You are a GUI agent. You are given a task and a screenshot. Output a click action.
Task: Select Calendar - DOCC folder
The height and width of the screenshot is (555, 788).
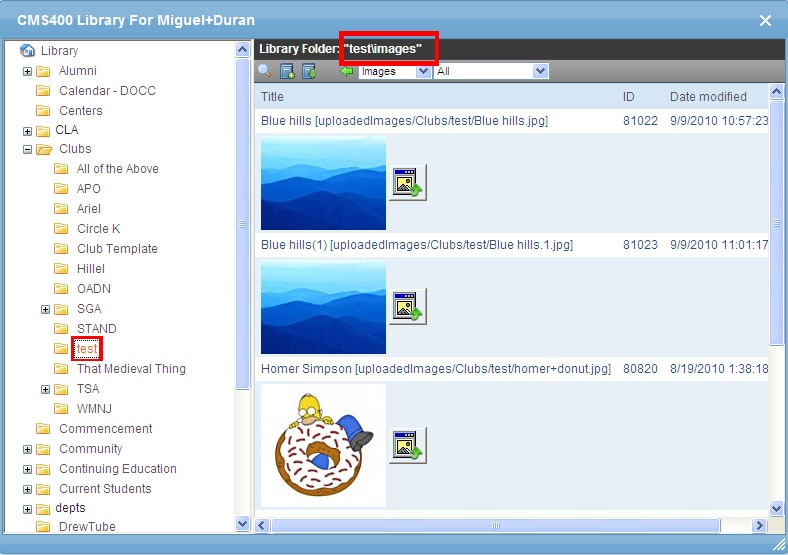point(108,90)
